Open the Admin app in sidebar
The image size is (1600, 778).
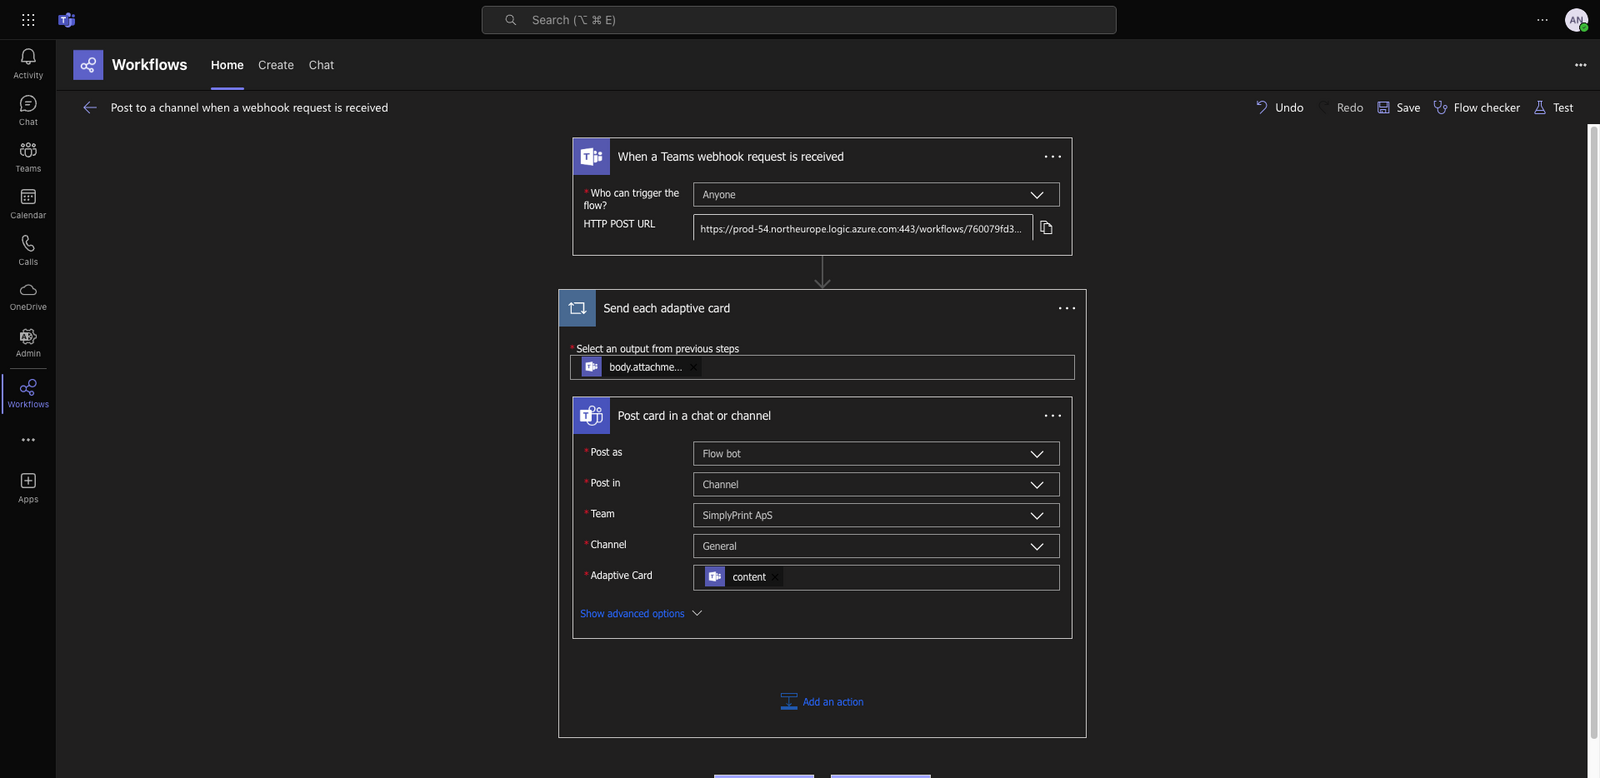pyautogui.click(x=28, y=343)
